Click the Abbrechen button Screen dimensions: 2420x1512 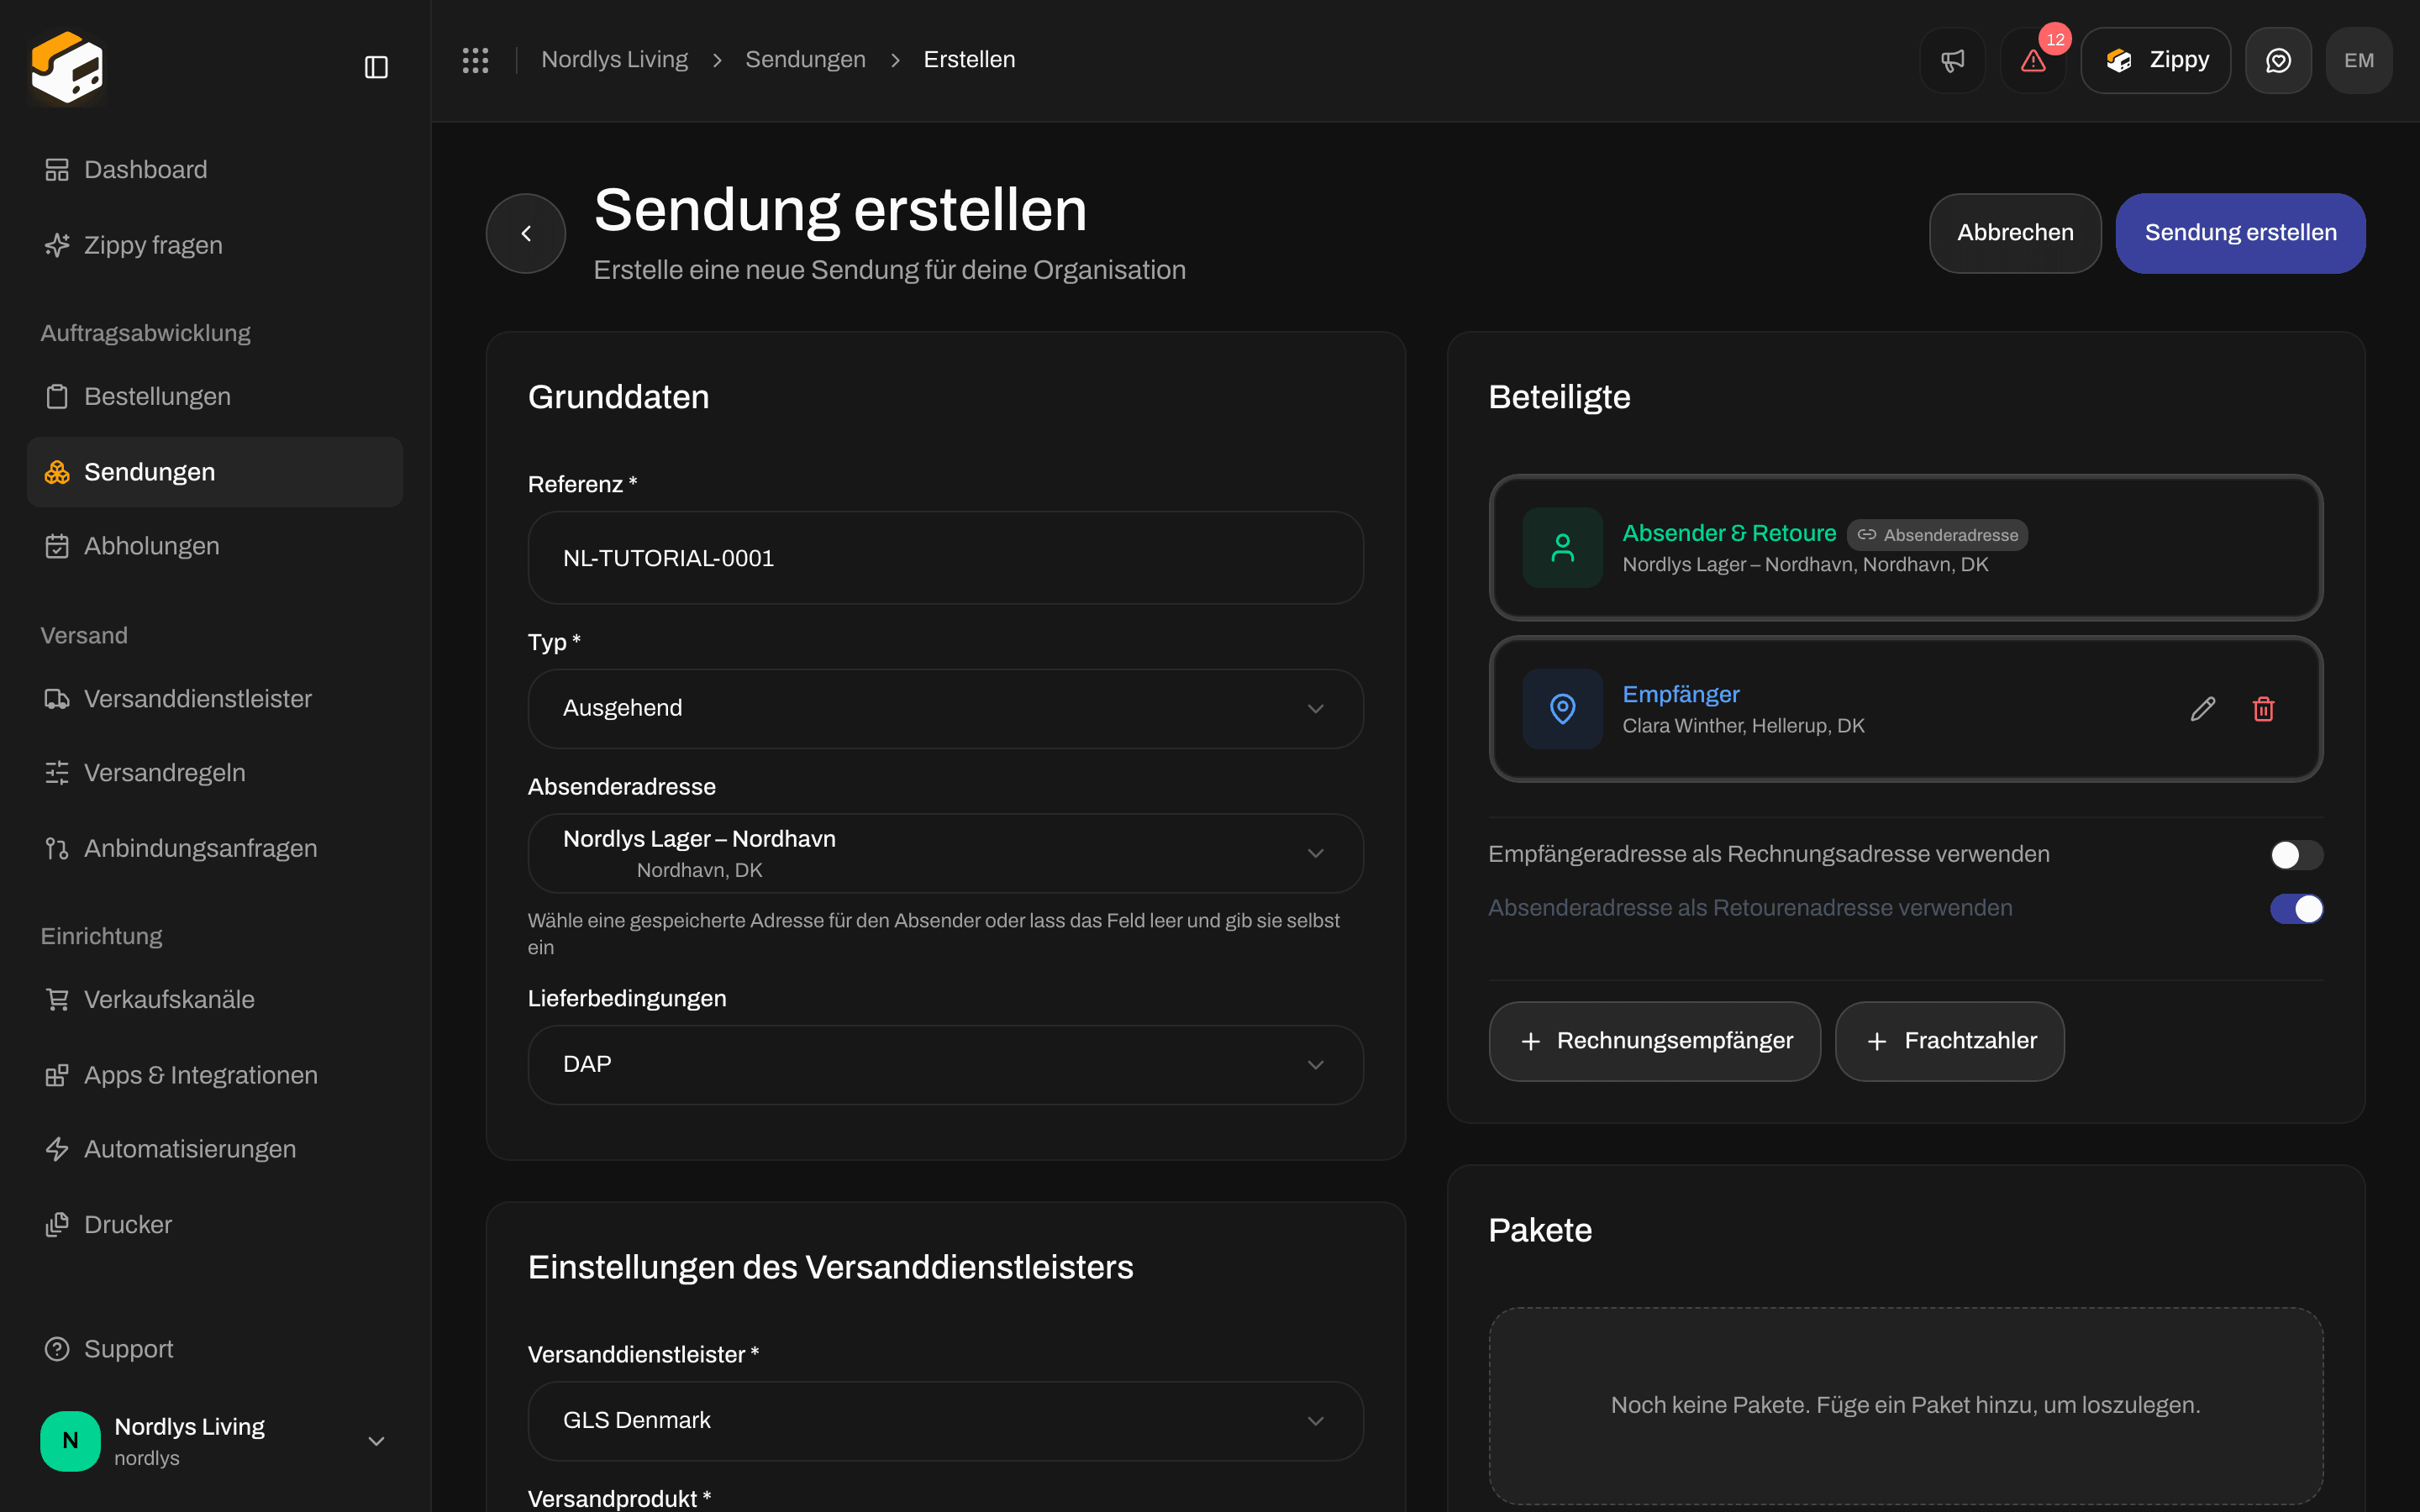2015,233
